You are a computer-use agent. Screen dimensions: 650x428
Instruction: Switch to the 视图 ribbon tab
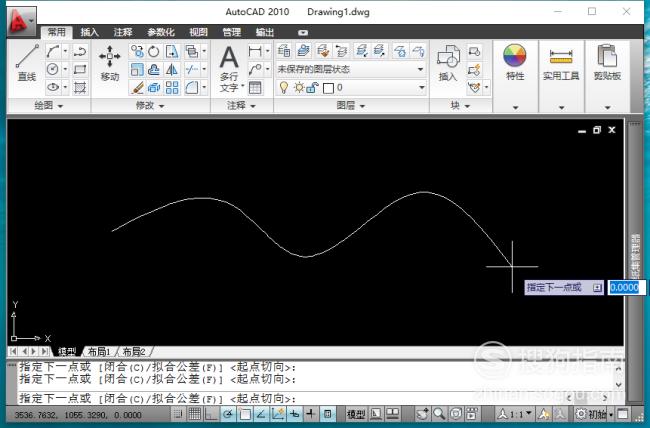pos(198,32)
